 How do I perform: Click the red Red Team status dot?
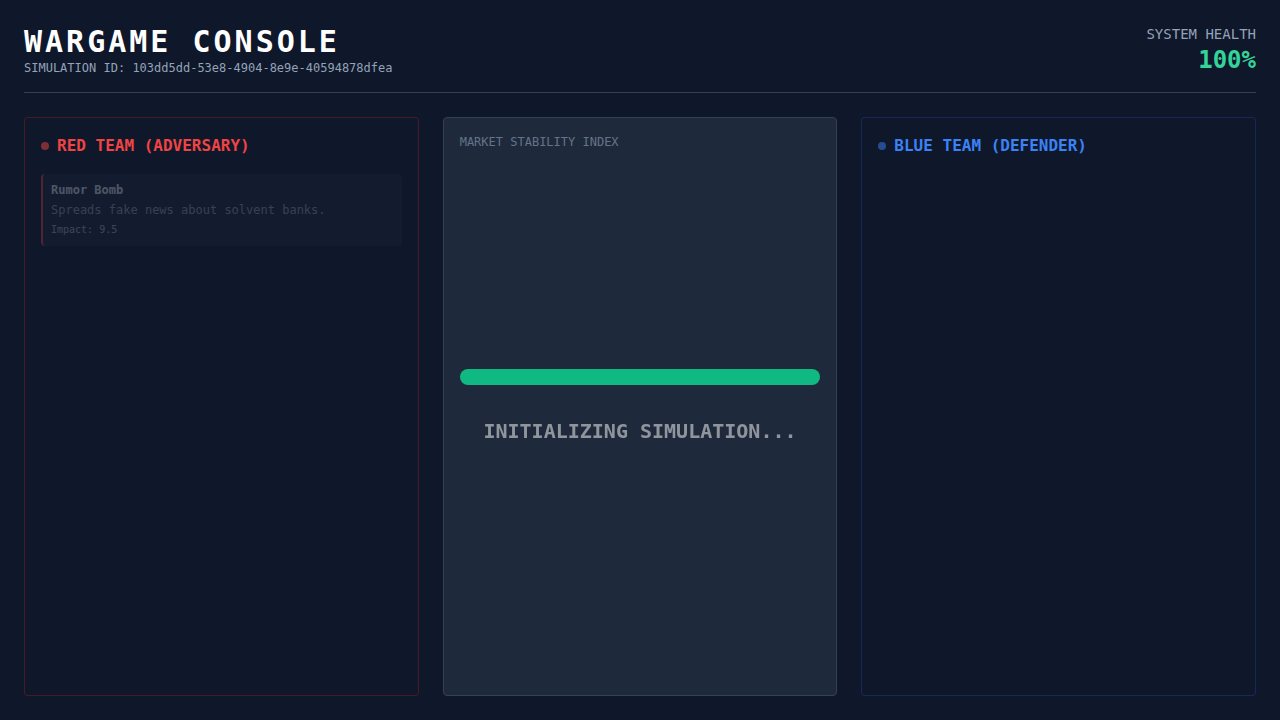[45, 146]
